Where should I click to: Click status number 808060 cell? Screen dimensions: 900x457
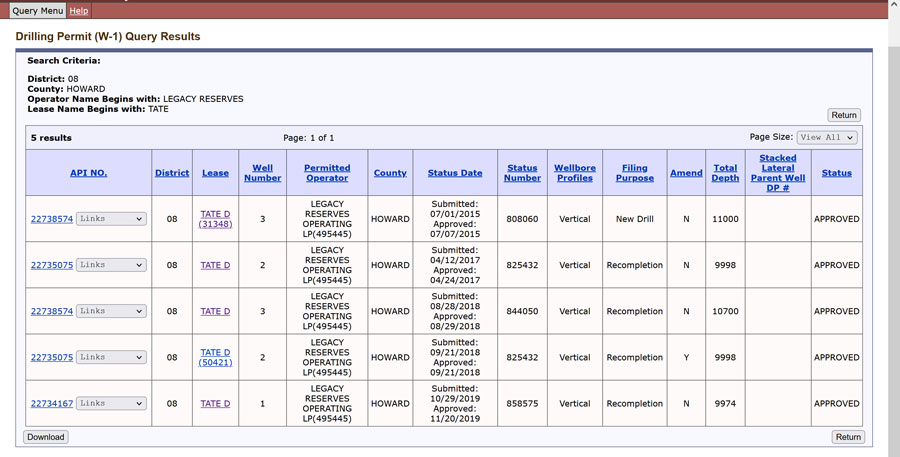coord(522,219)
